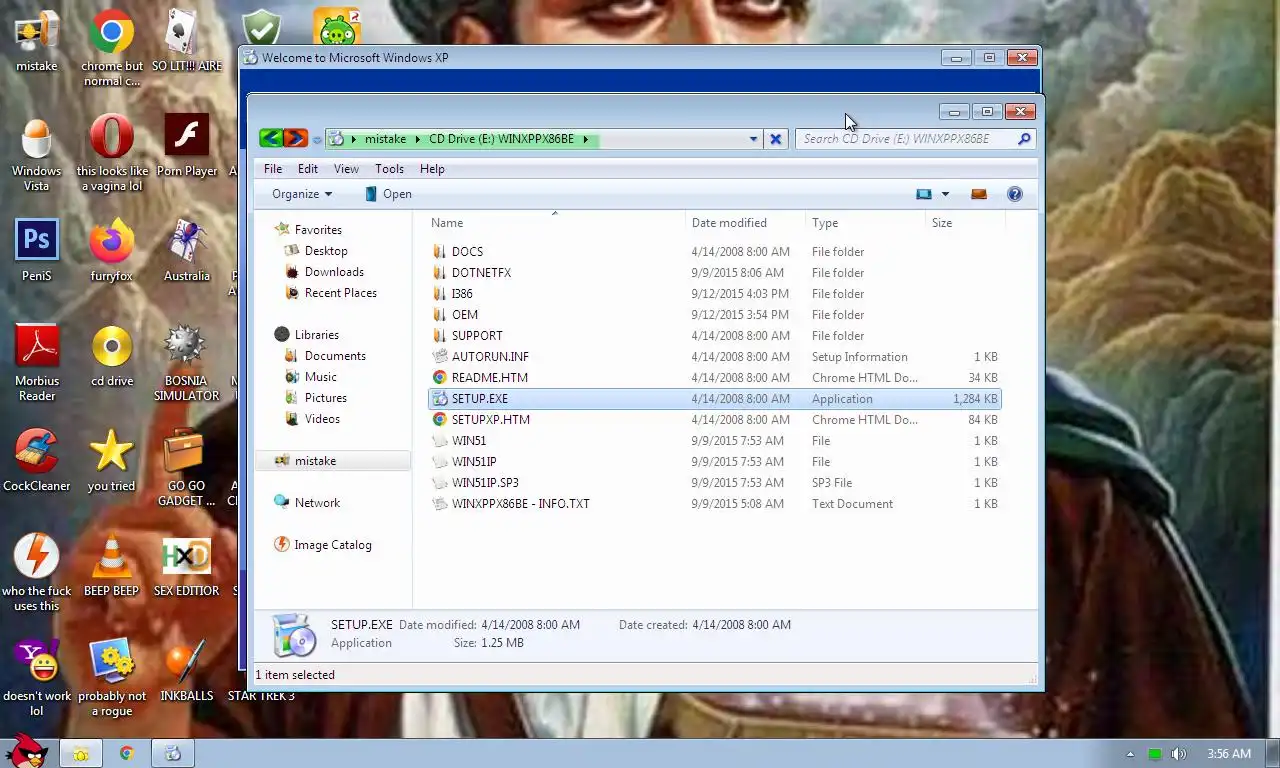Click the Explorer folder taskbar button
Screen dimensions: 1280x768
click(80, 753)
